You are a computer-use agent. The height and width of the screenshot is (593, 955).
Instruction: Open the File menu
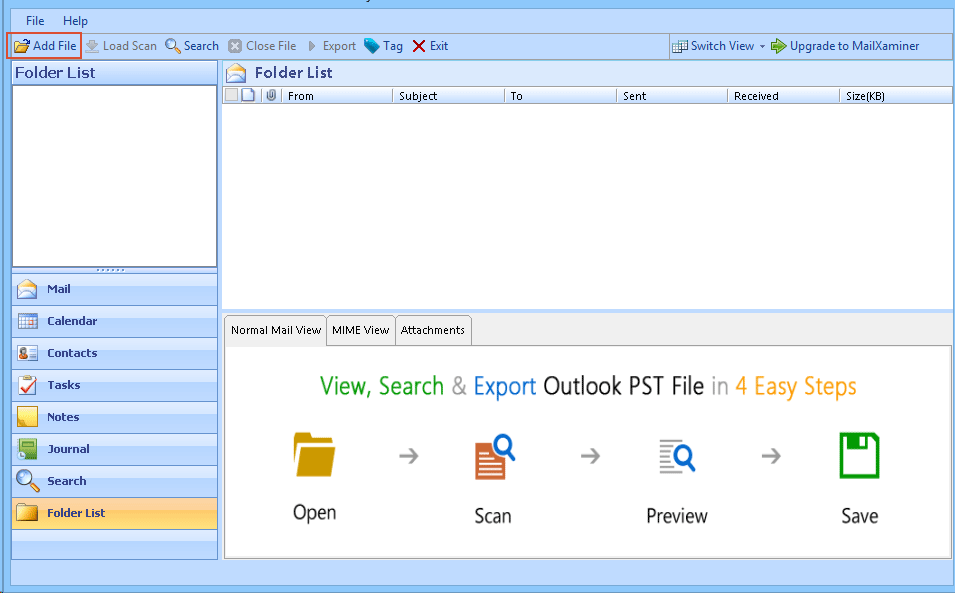tap(35, 21)
